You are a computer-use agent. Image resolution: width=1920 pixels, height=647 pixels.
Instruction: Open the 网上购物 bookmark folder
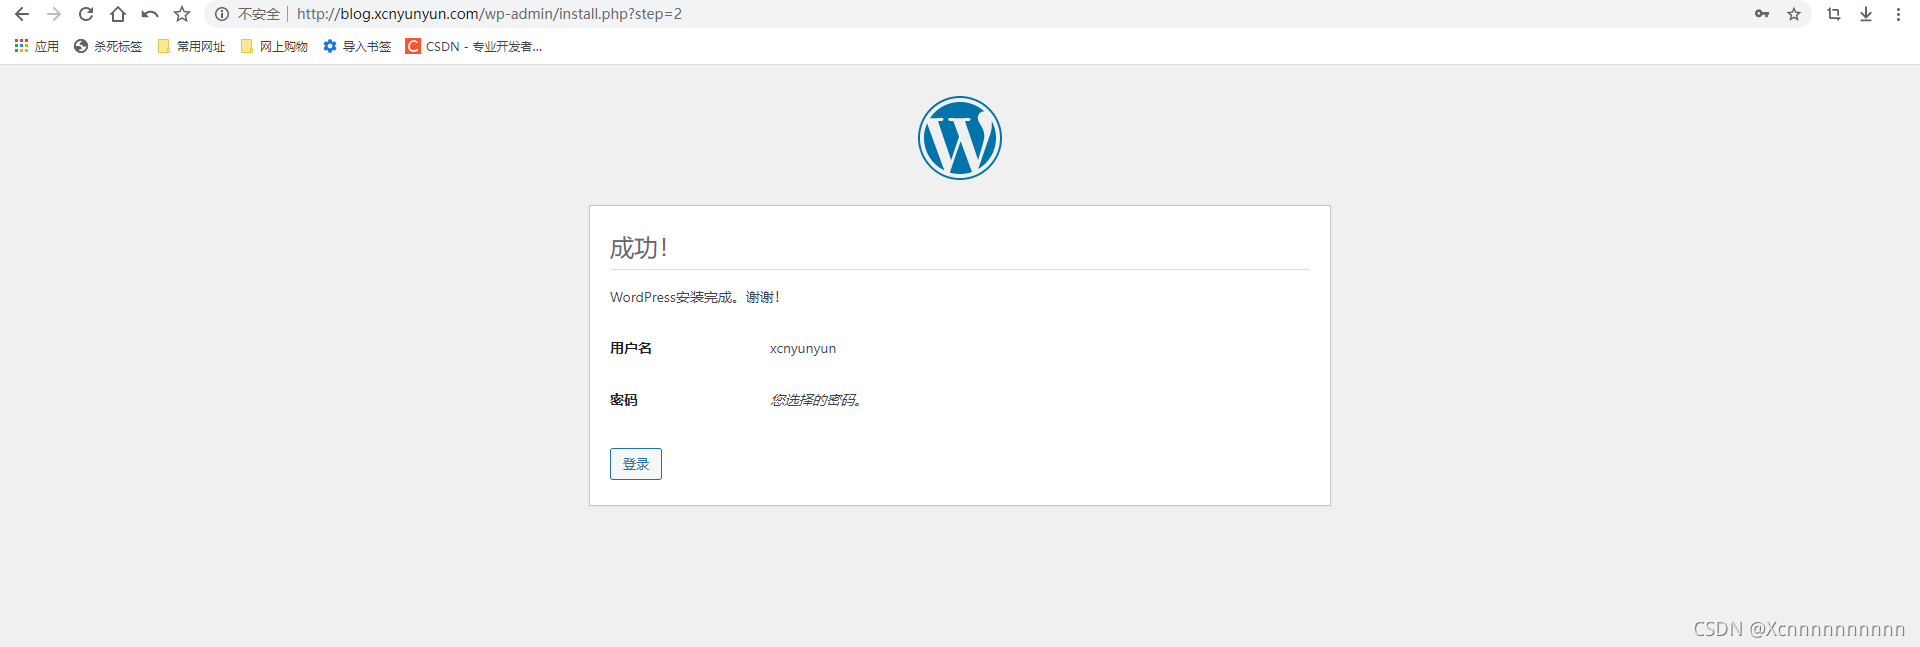(274, 46)
